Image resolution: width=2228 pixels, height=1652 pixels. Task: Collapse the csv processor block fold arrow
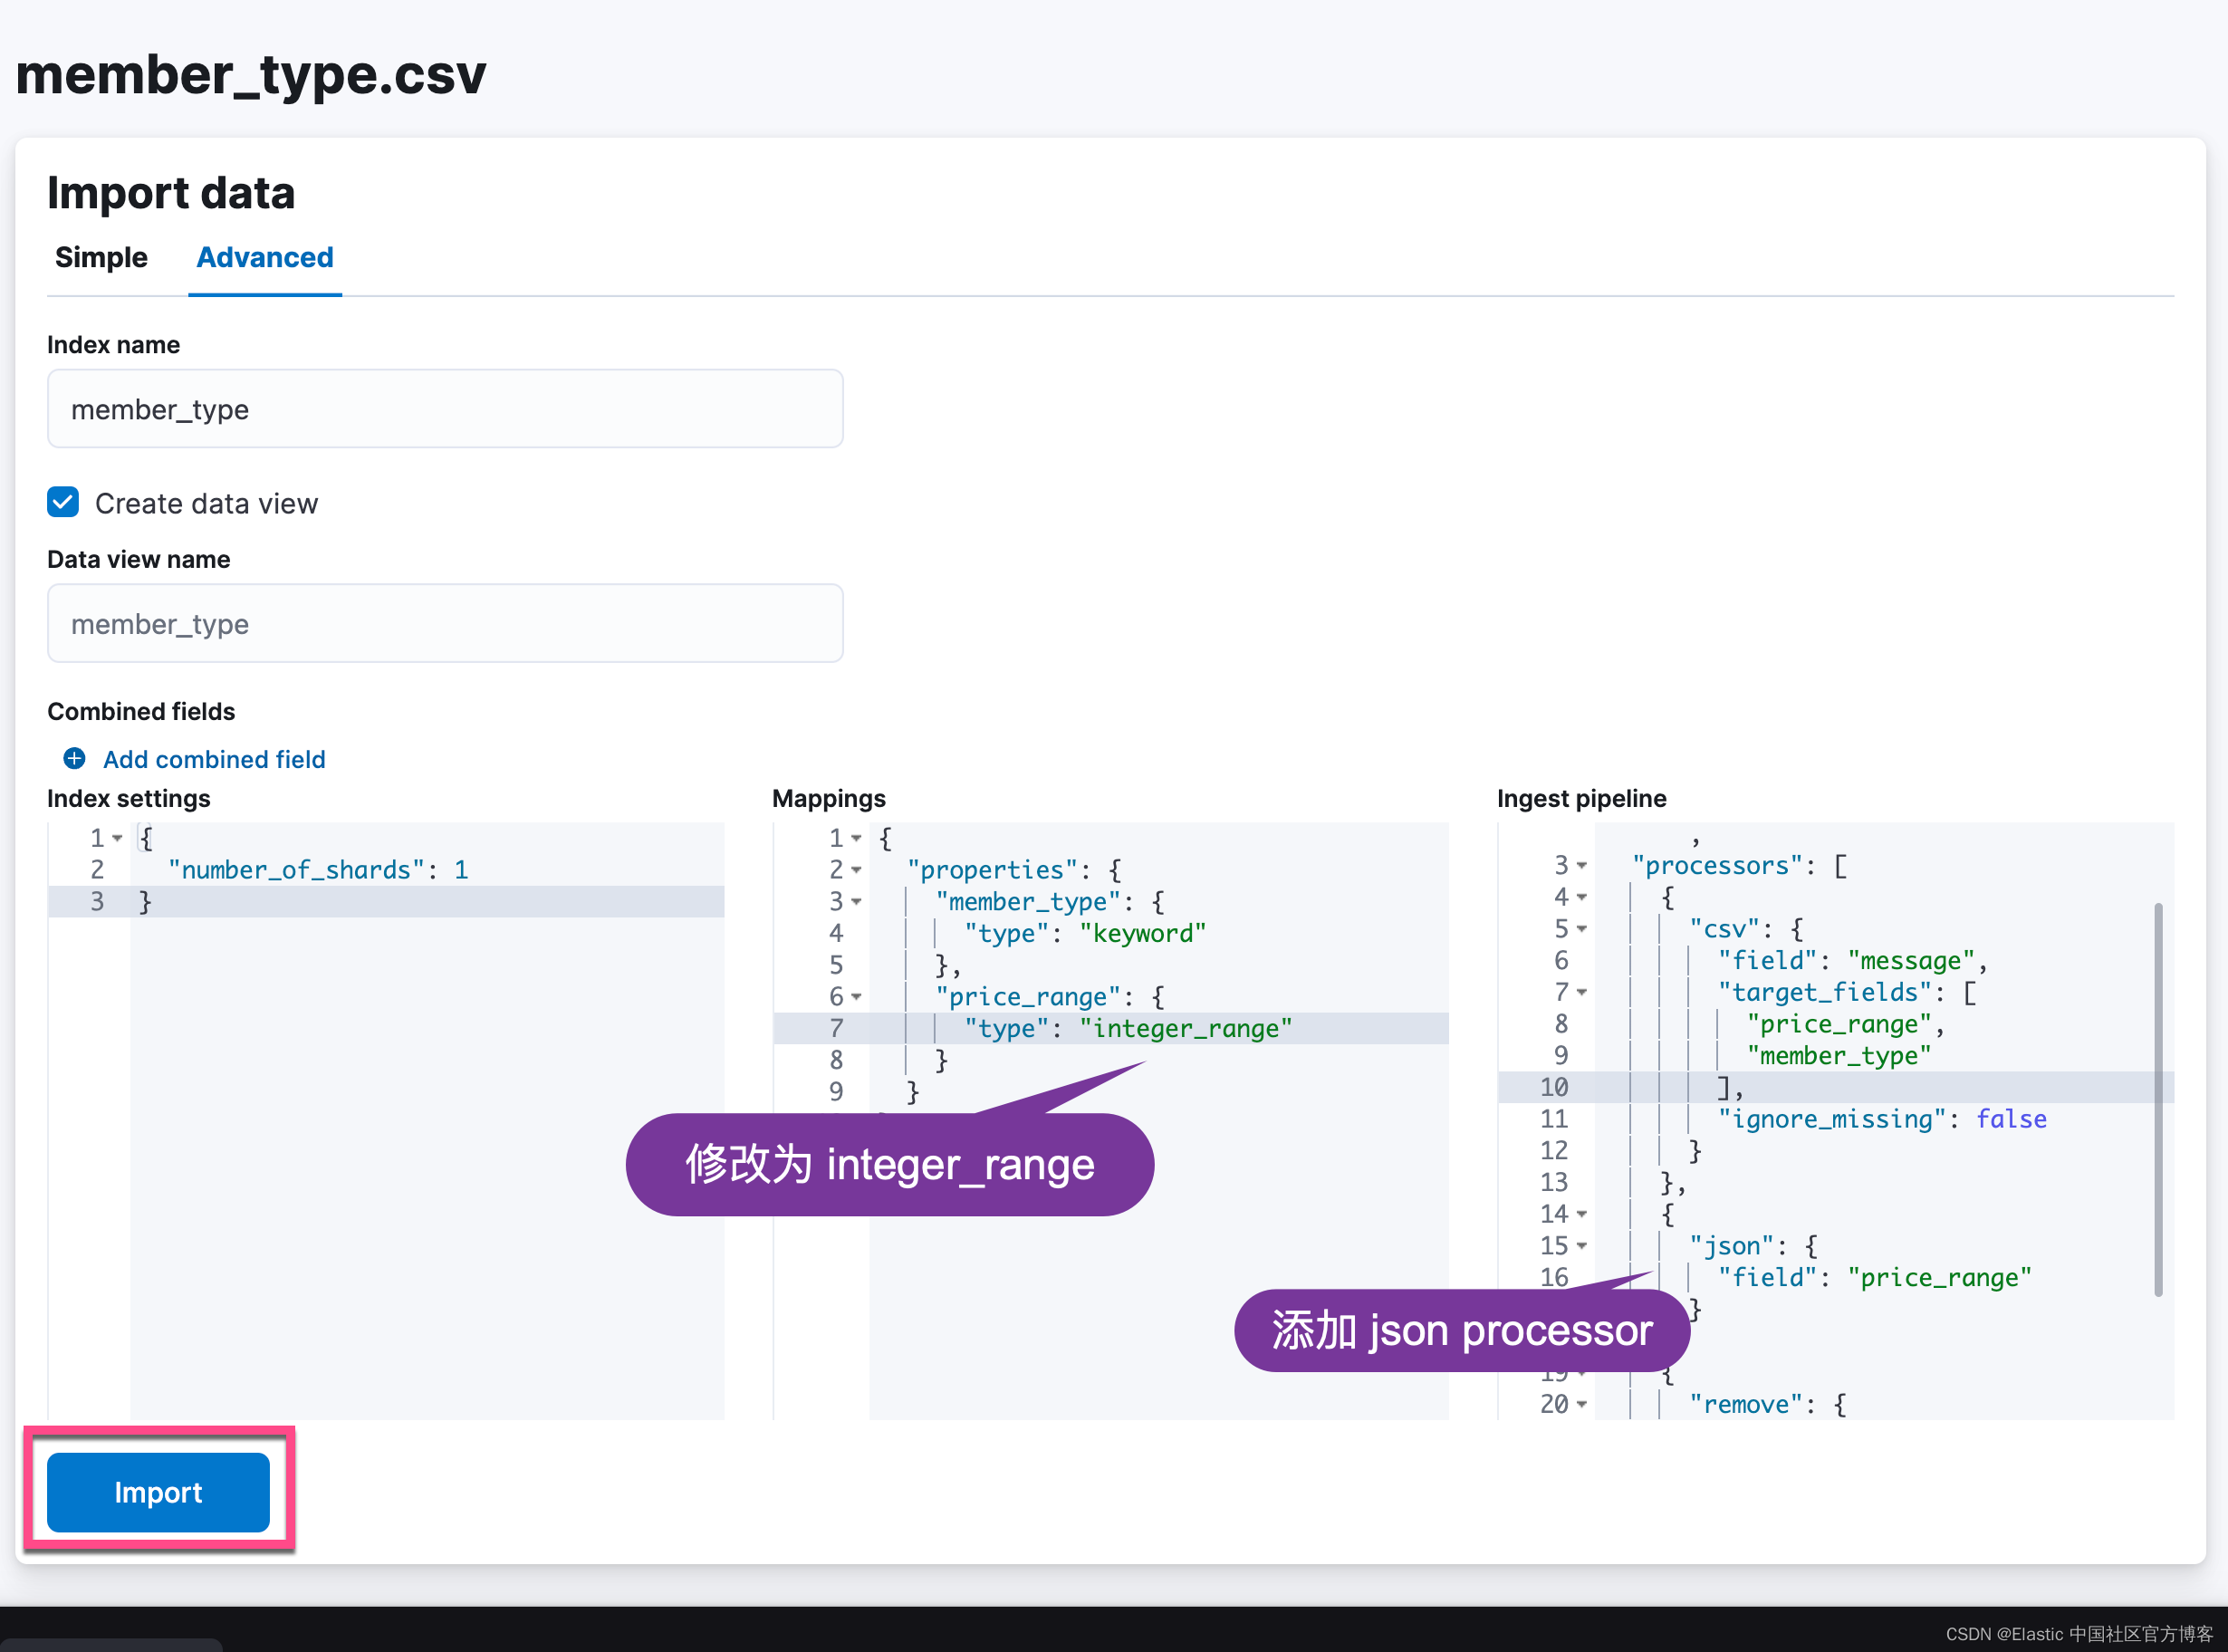[x=1582, y=929]
